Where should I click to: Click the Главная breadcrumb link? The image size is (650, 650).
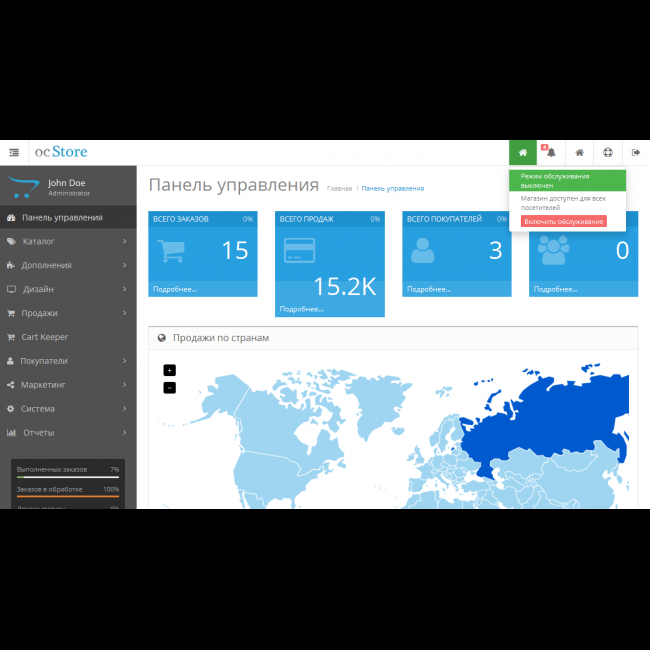click(x=339, y=188)
